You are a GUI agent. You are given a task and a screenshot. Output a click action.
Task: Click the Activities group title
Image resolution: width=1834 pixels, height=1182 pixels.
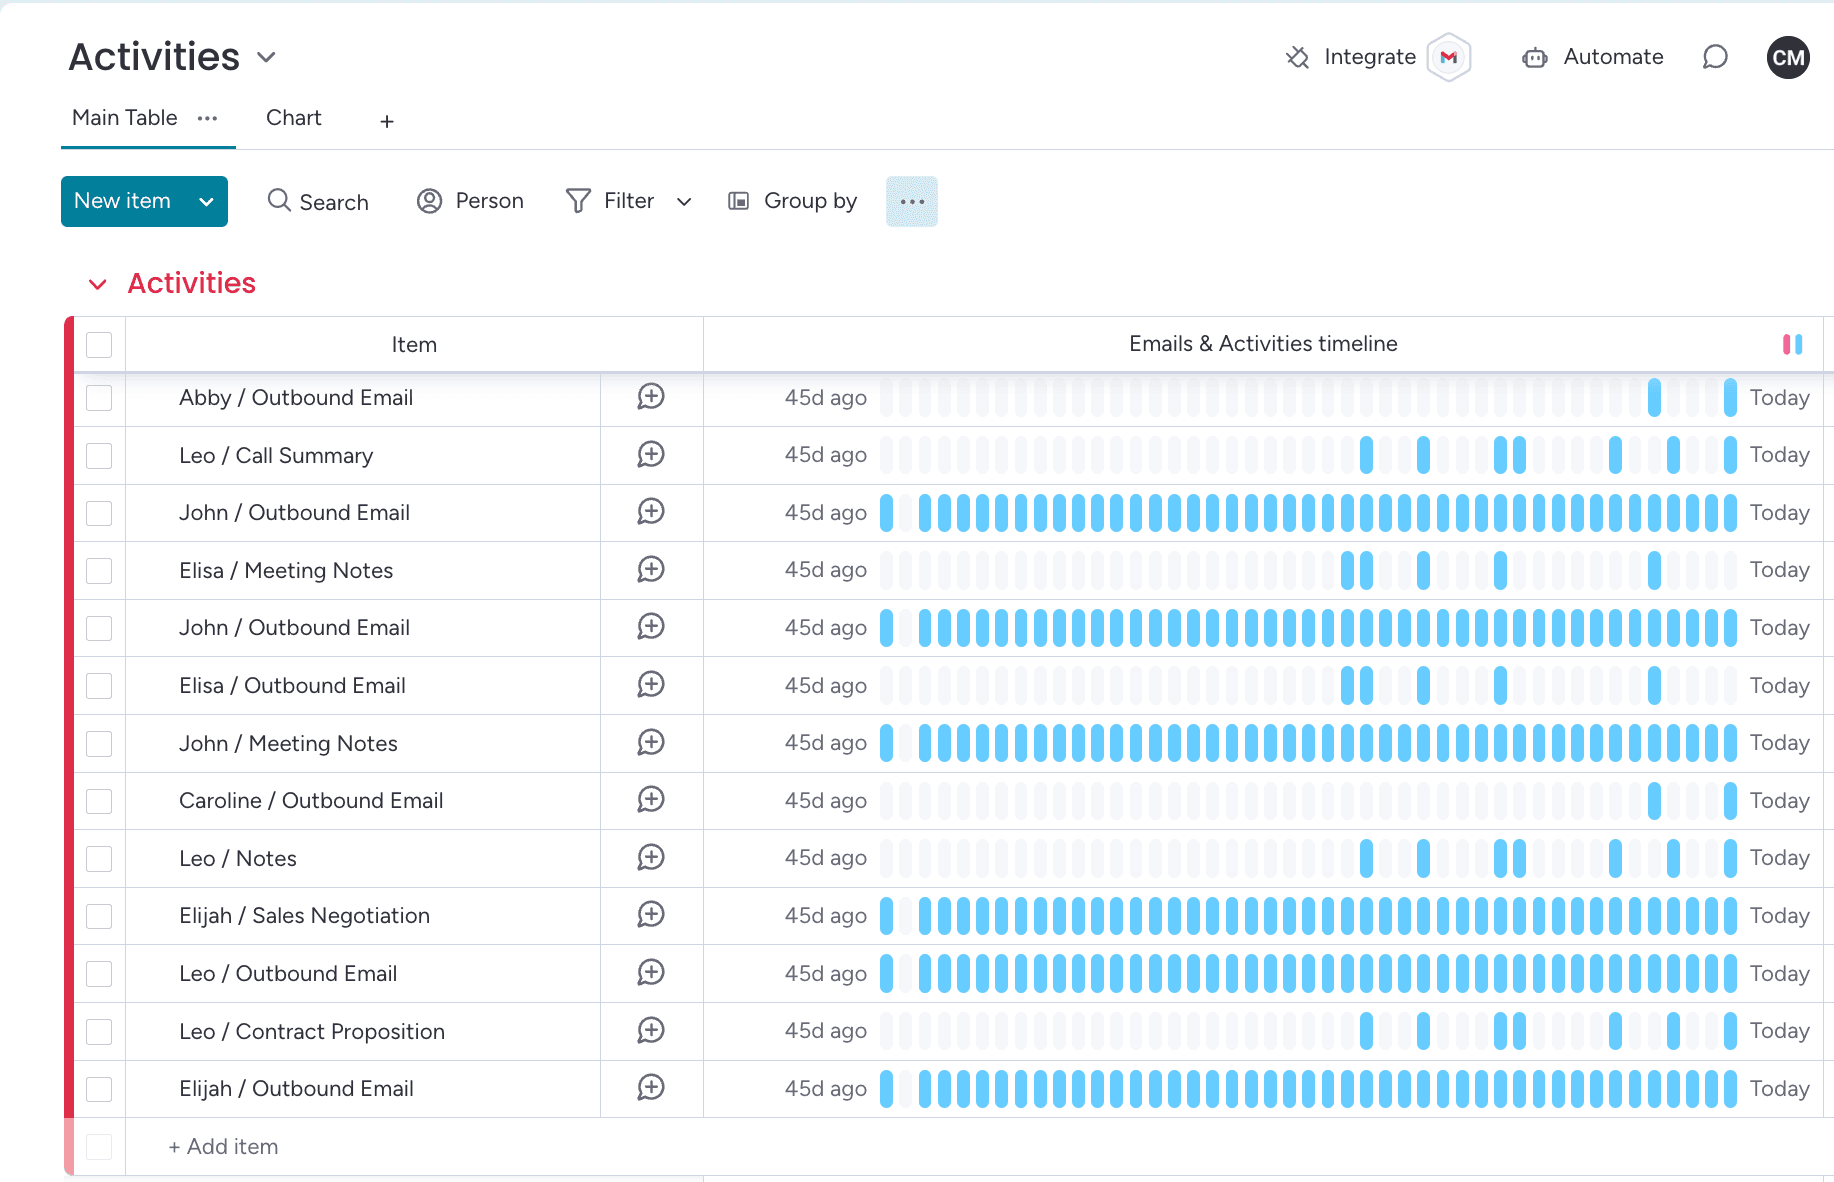coord(192,283)
